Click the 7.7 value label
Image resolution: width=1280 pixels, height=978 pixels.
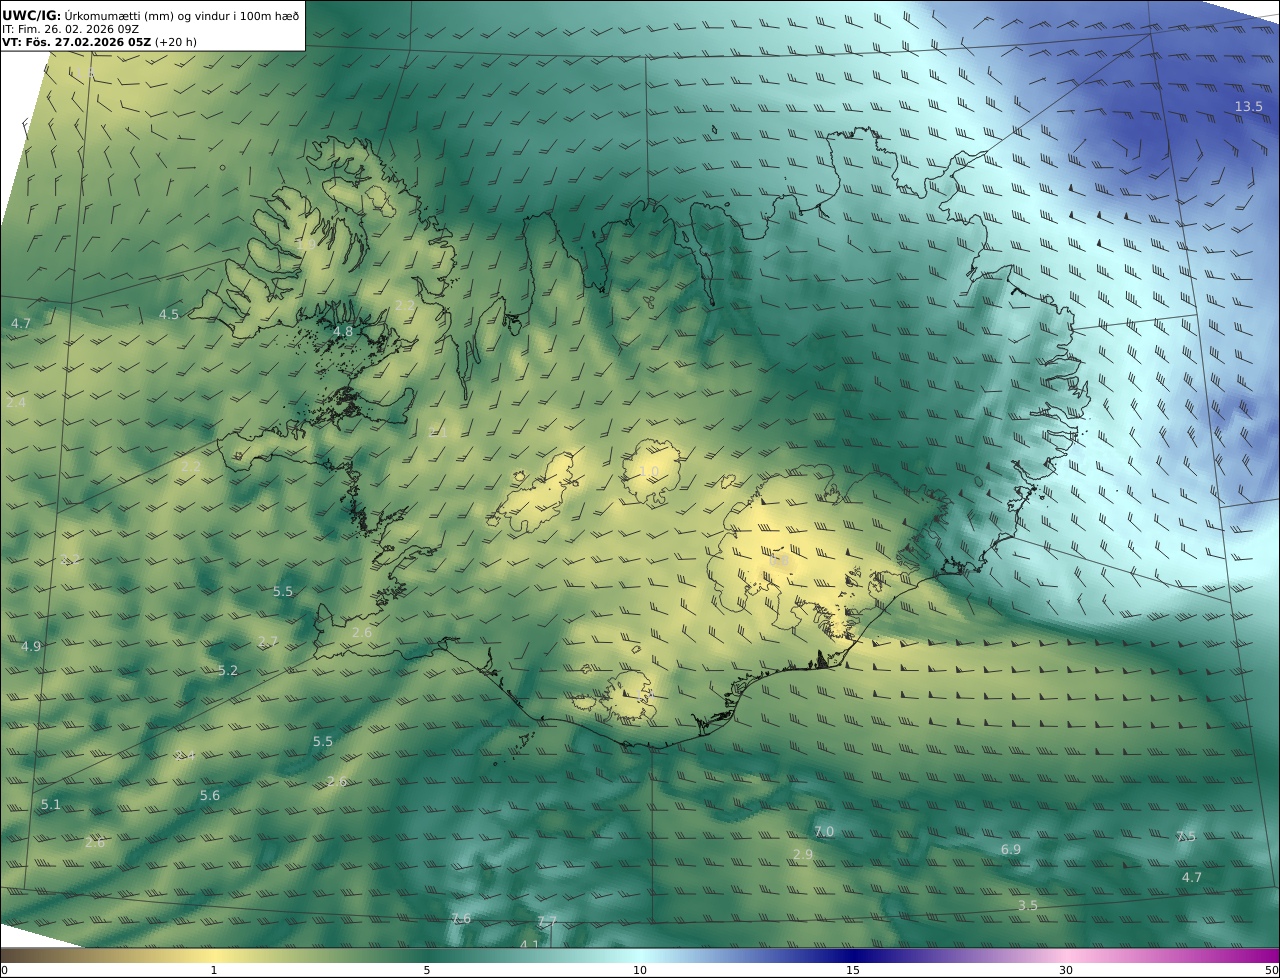click(x=547, y=921)
